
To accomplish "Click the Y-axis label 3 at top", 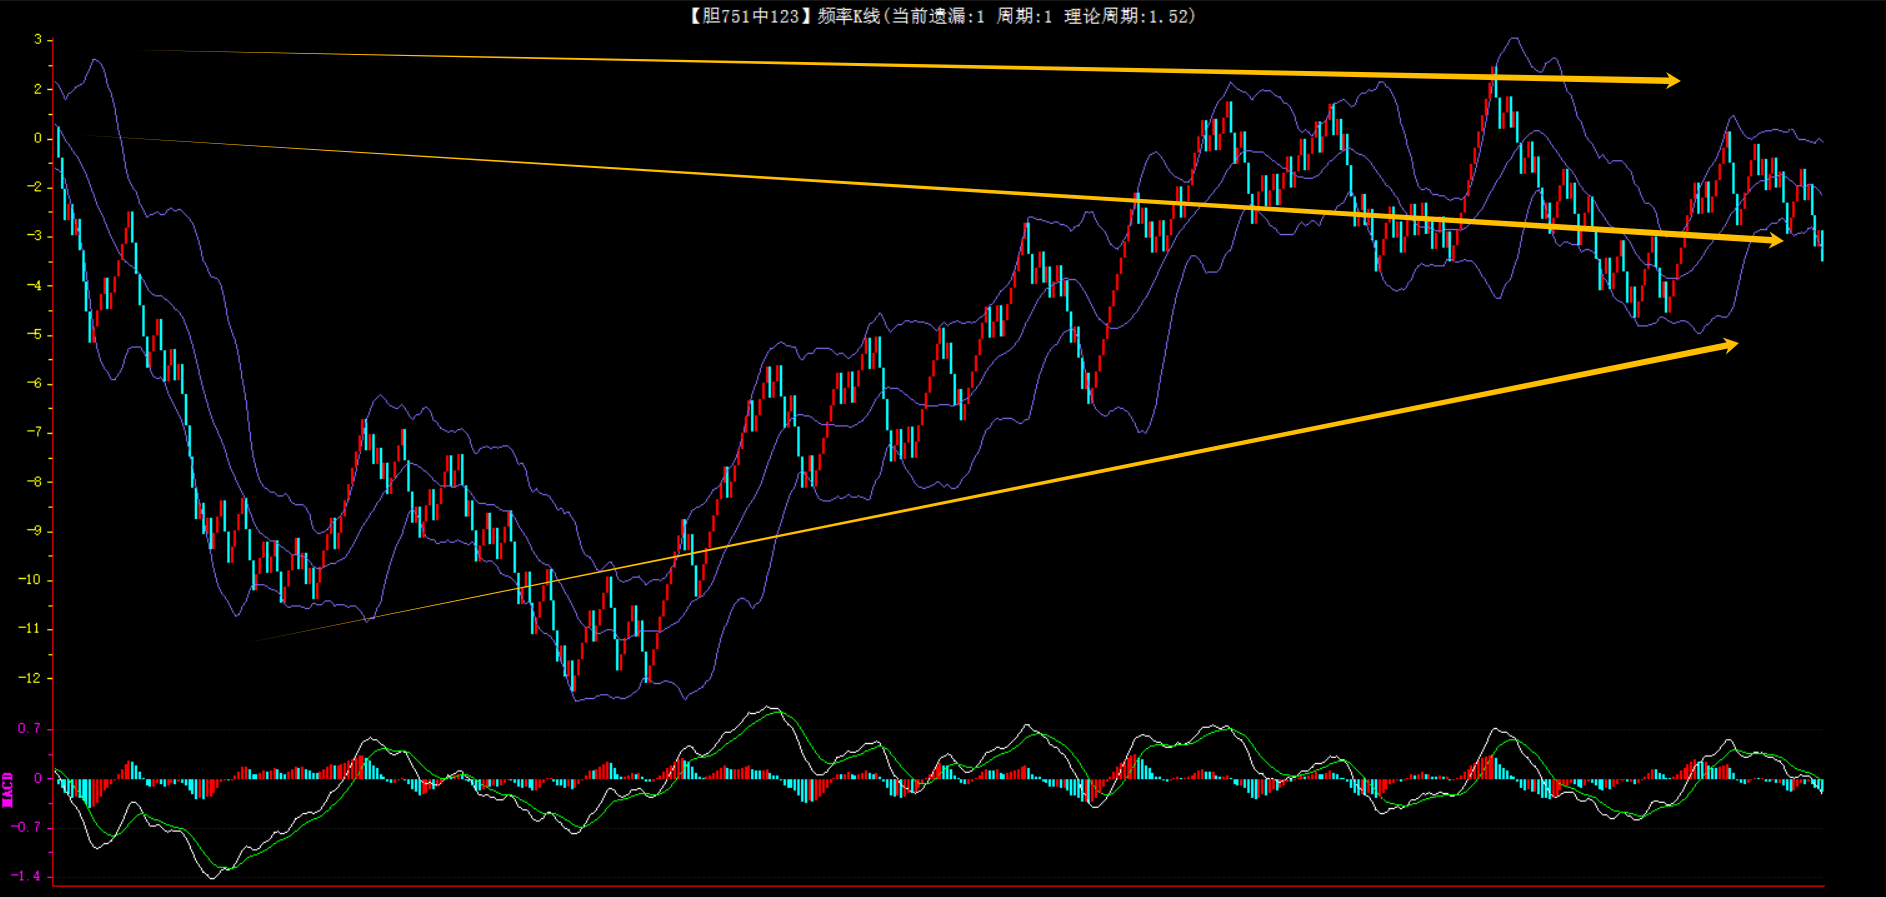I will pyautogui.click(x=38, y=40).
